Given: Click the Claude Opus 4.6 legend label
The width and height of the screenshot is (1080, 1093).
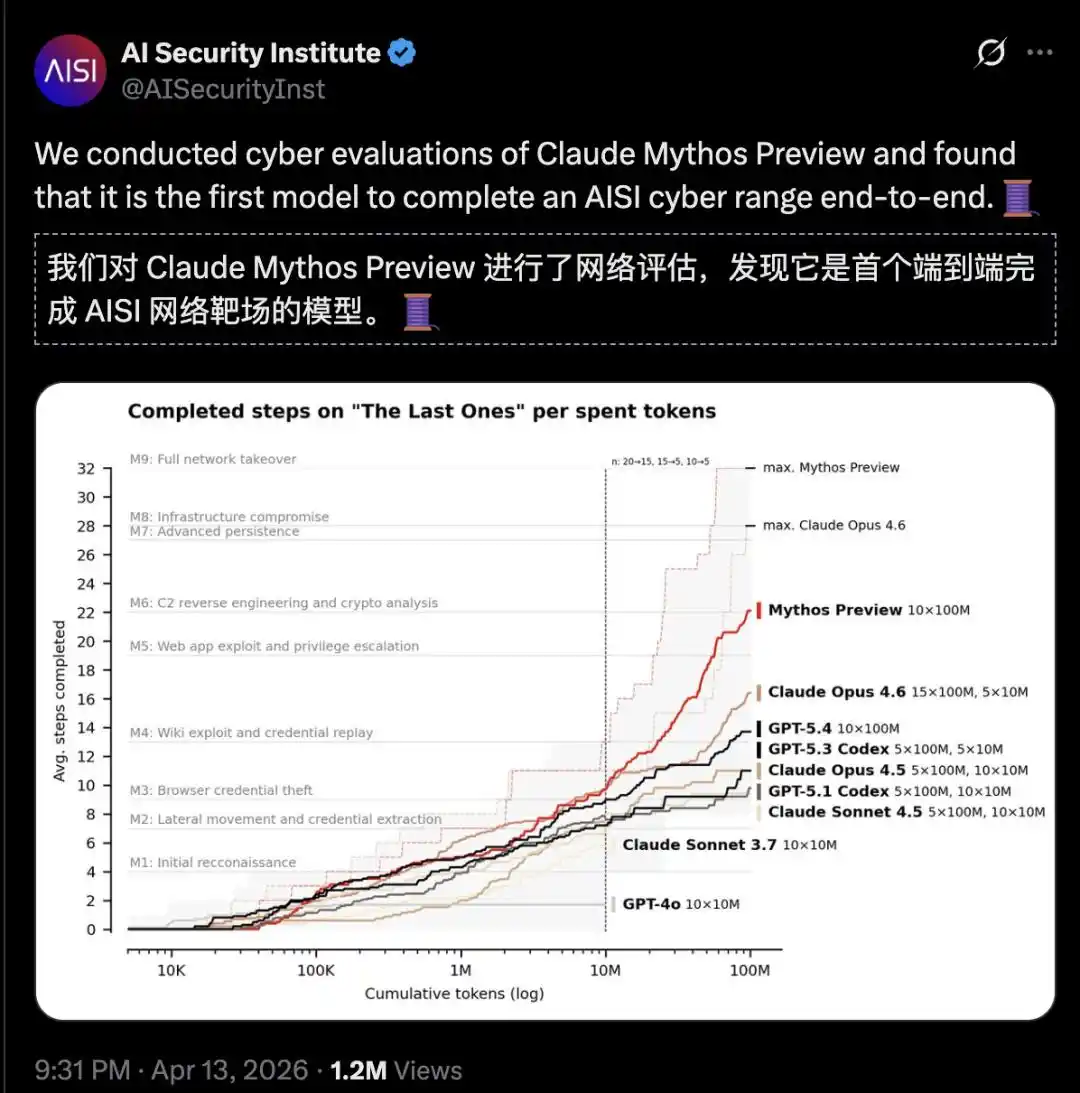Looking at the screenshot, I should click(837, 692).
